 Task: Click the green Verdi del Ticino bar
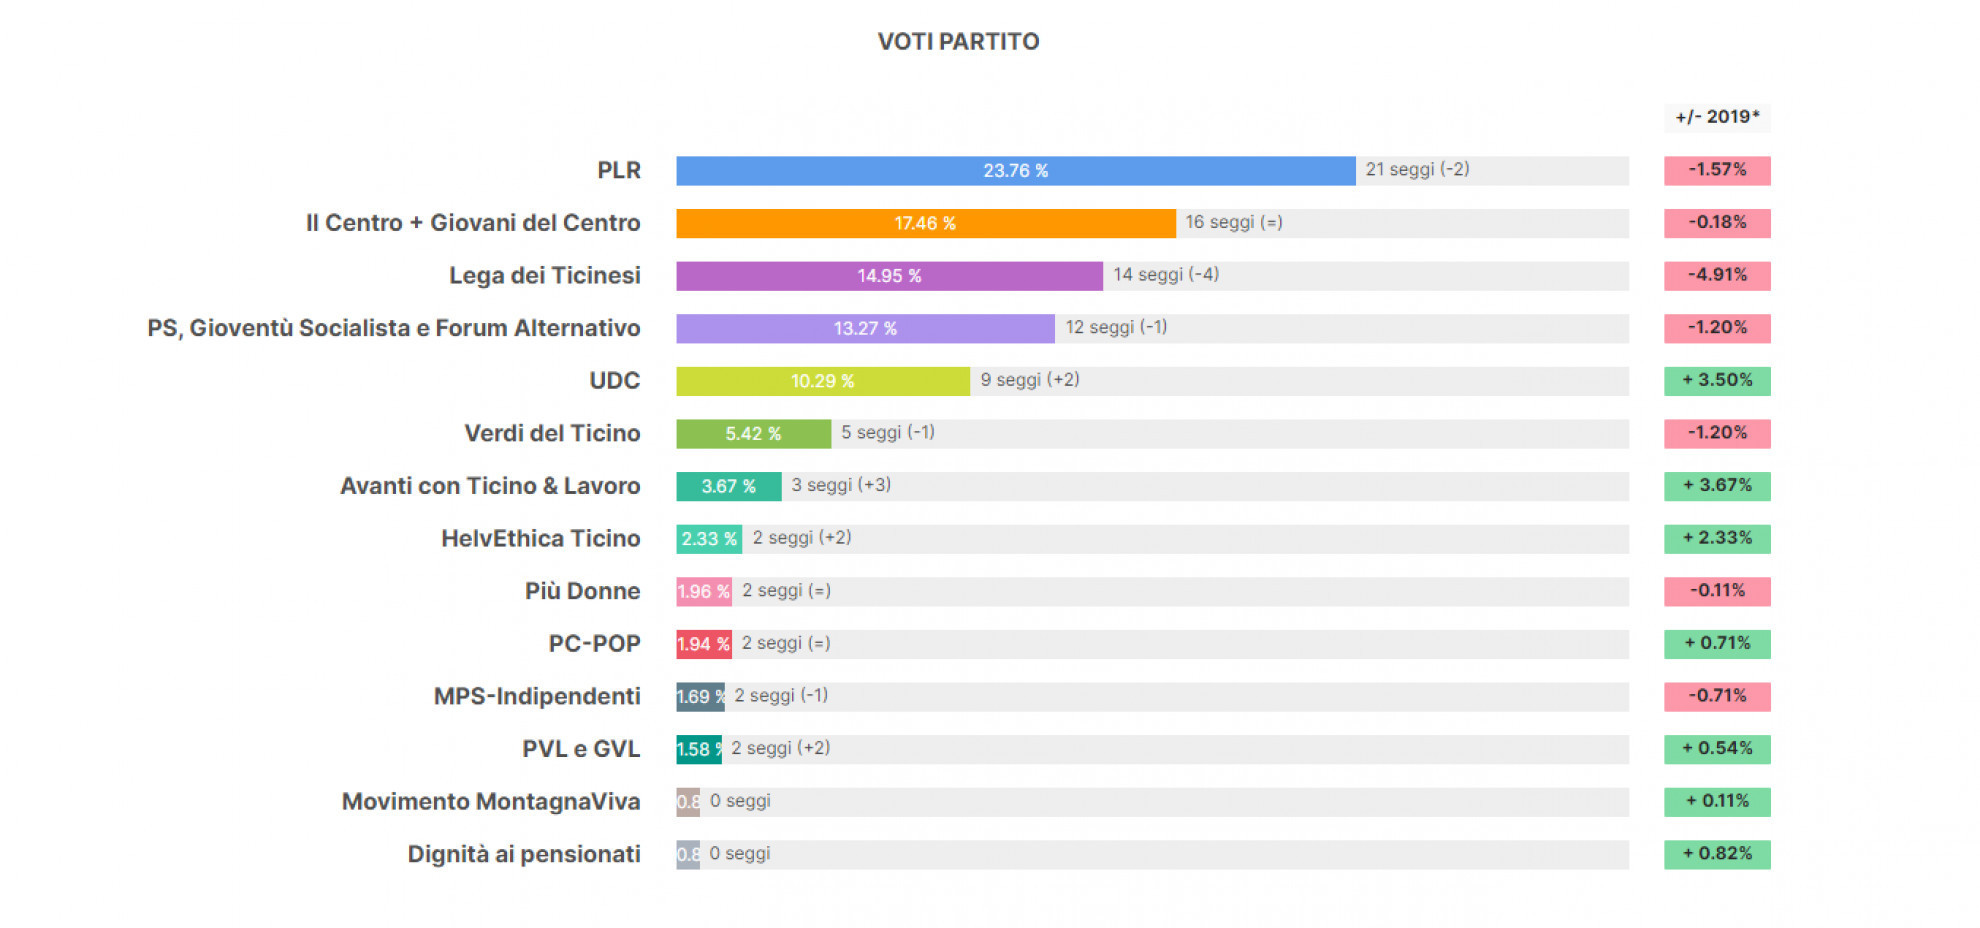coord(753,434)
